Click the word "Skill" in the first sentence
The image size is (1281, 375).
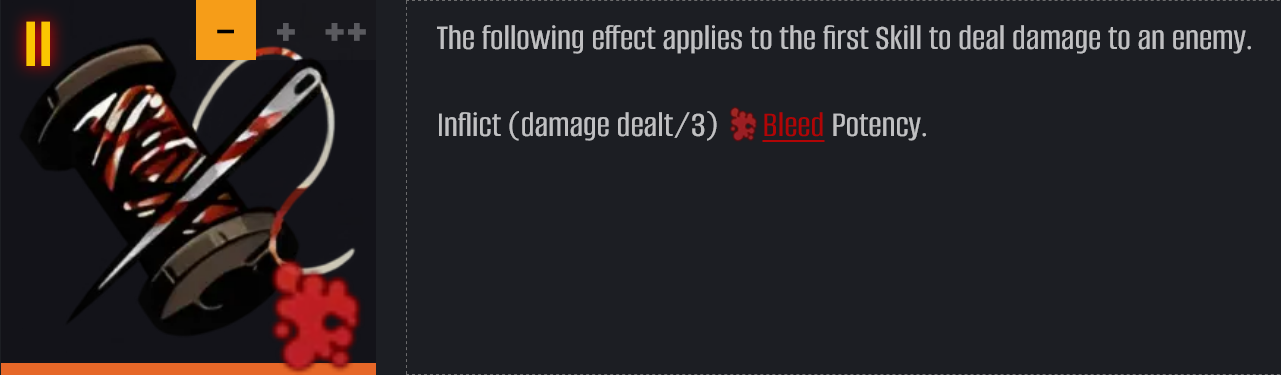(x=897, y=40)
